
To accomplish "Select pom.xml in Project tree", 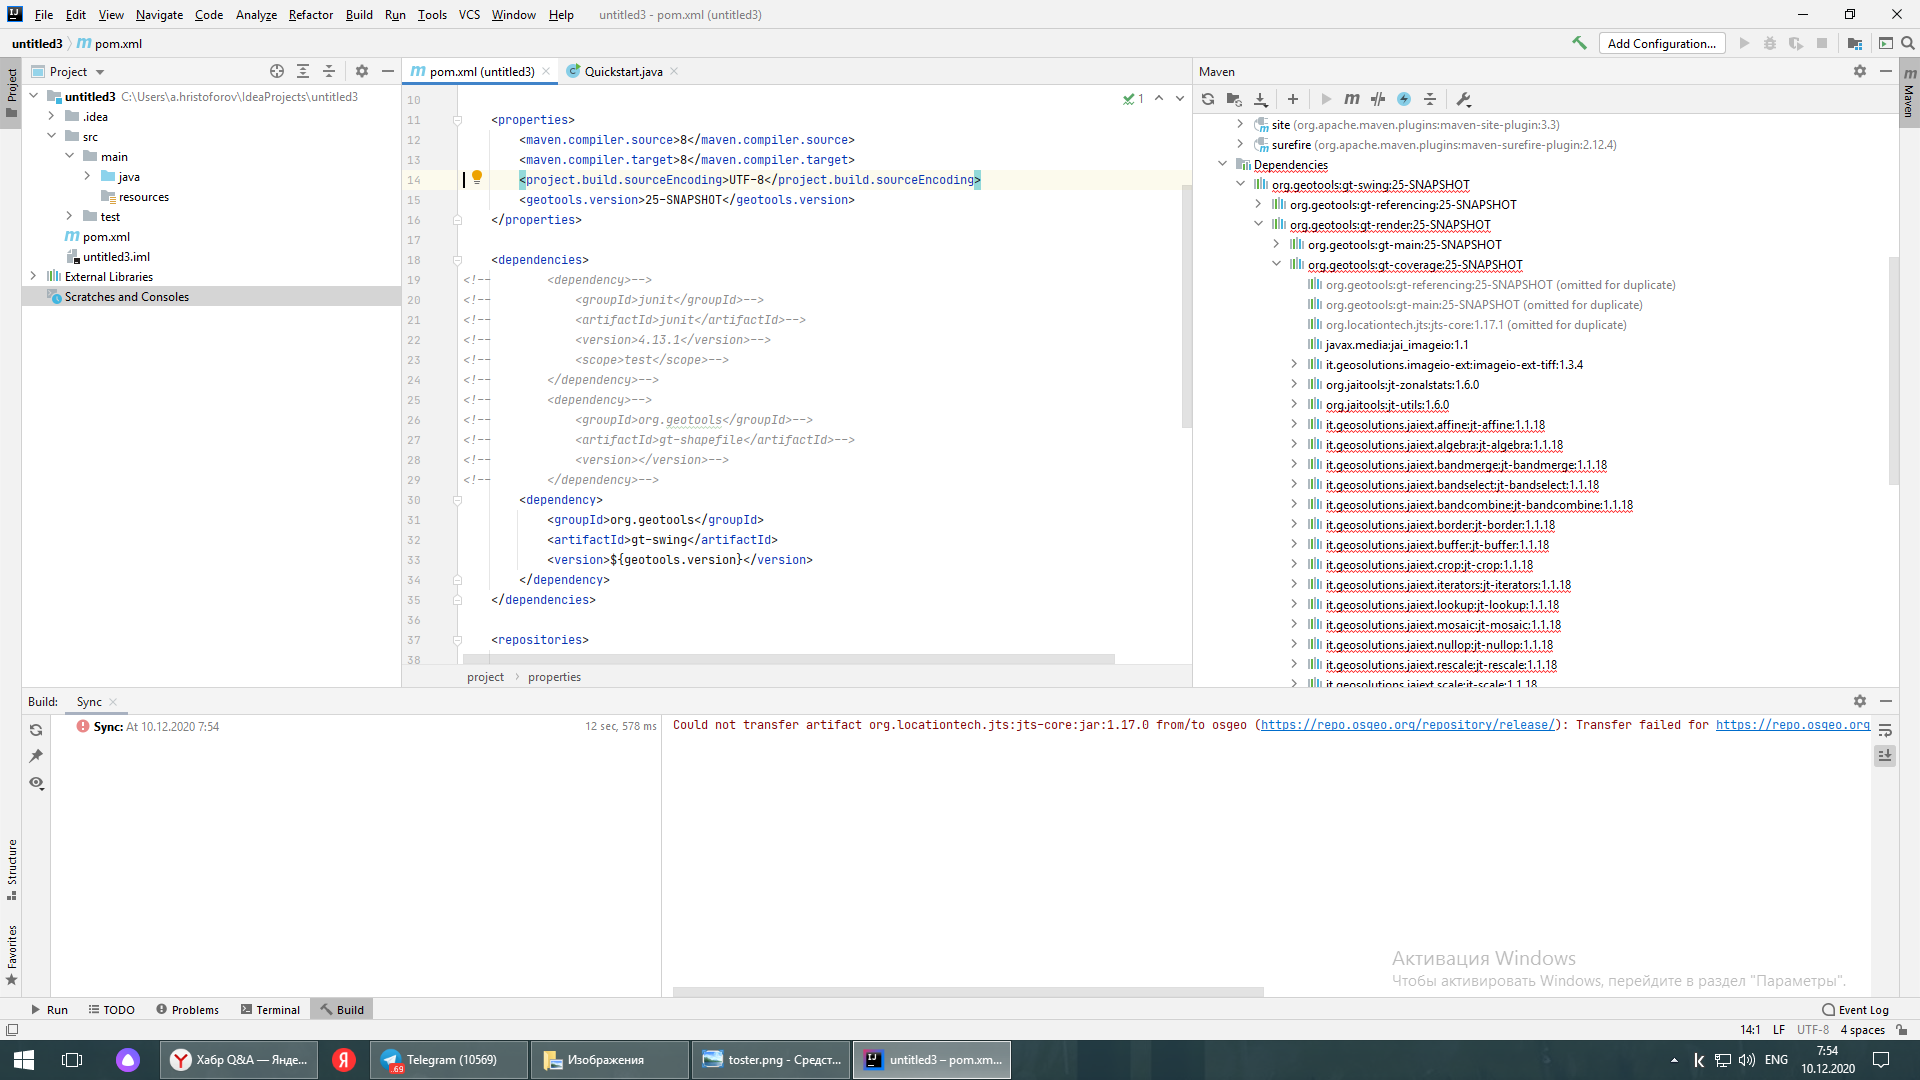I will (106, 236).
